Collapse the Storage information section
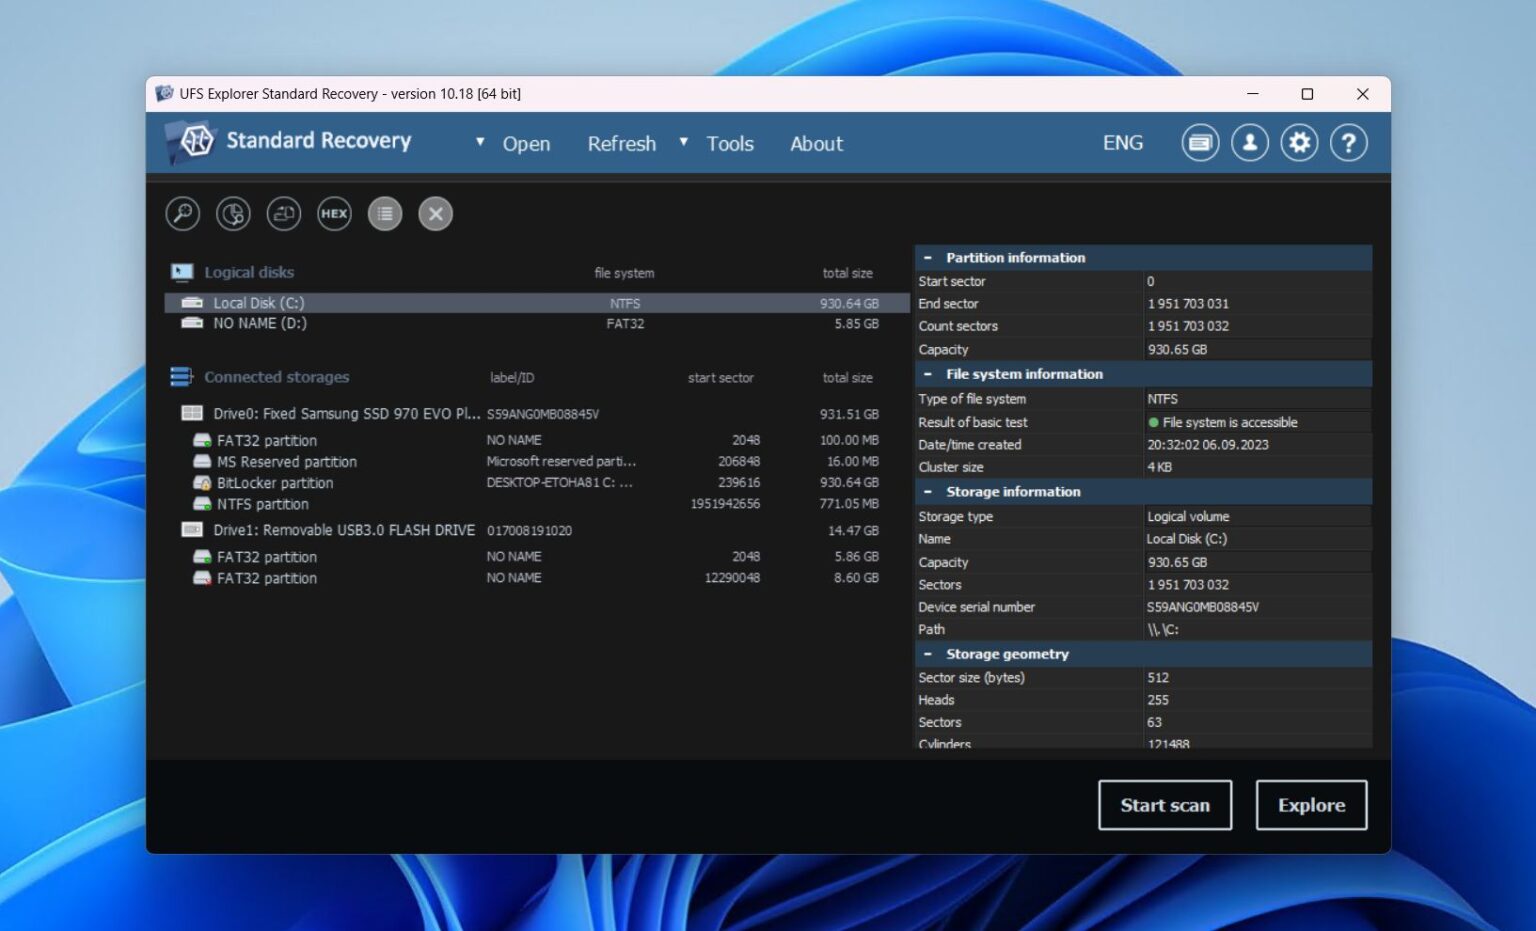 [927, 492]
